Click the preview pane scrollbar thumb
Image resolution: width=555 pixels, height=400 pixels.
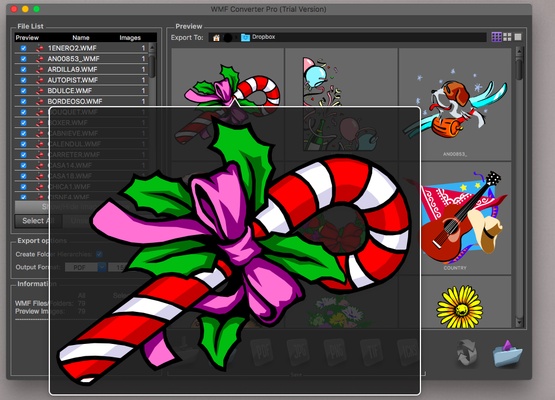tap(519, 70)
